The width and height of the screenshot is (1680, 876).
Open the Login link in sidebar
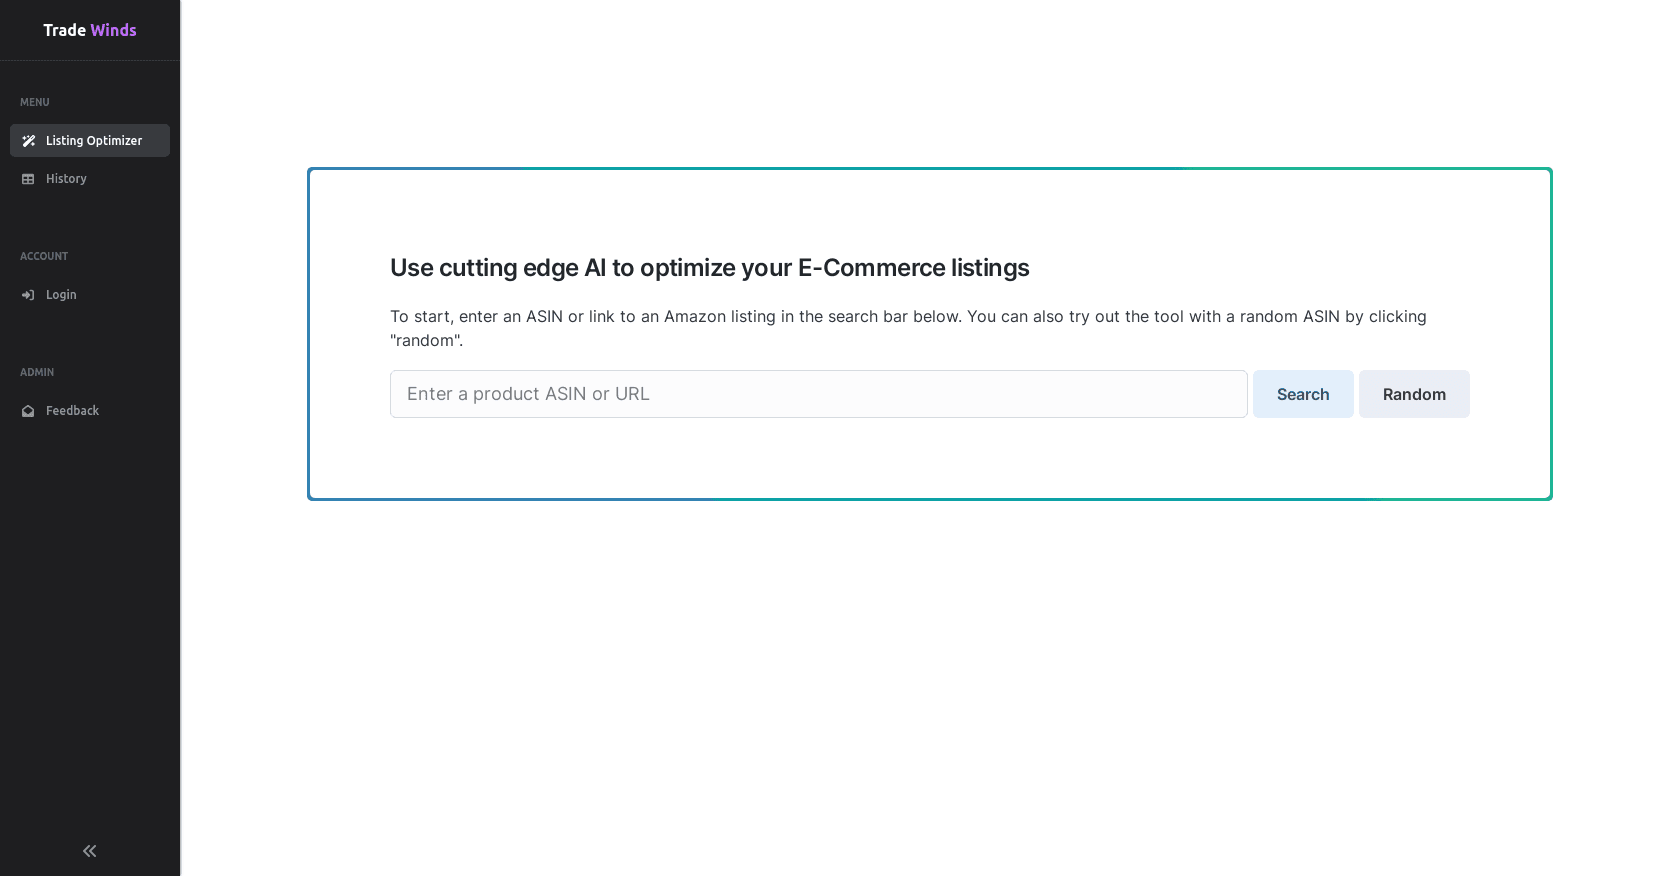tap(90, 295)
